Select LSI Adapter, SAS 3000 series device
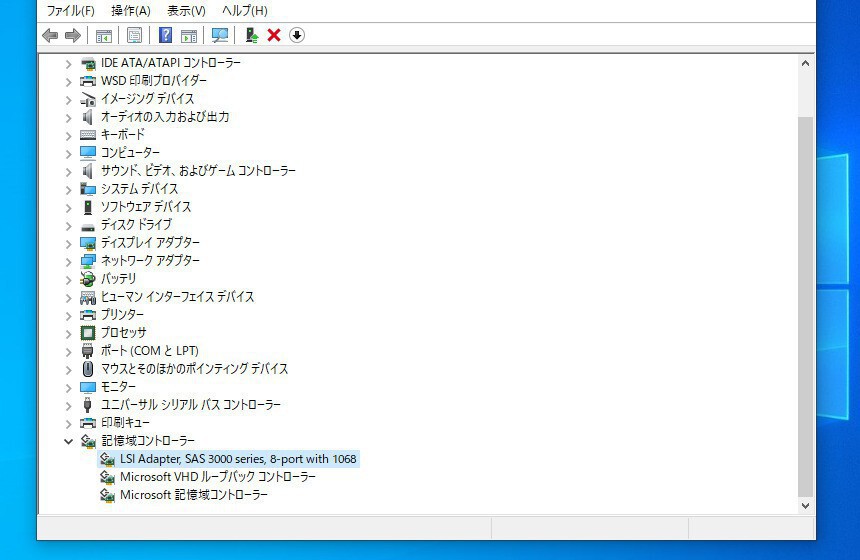 [x=238, y=459]
